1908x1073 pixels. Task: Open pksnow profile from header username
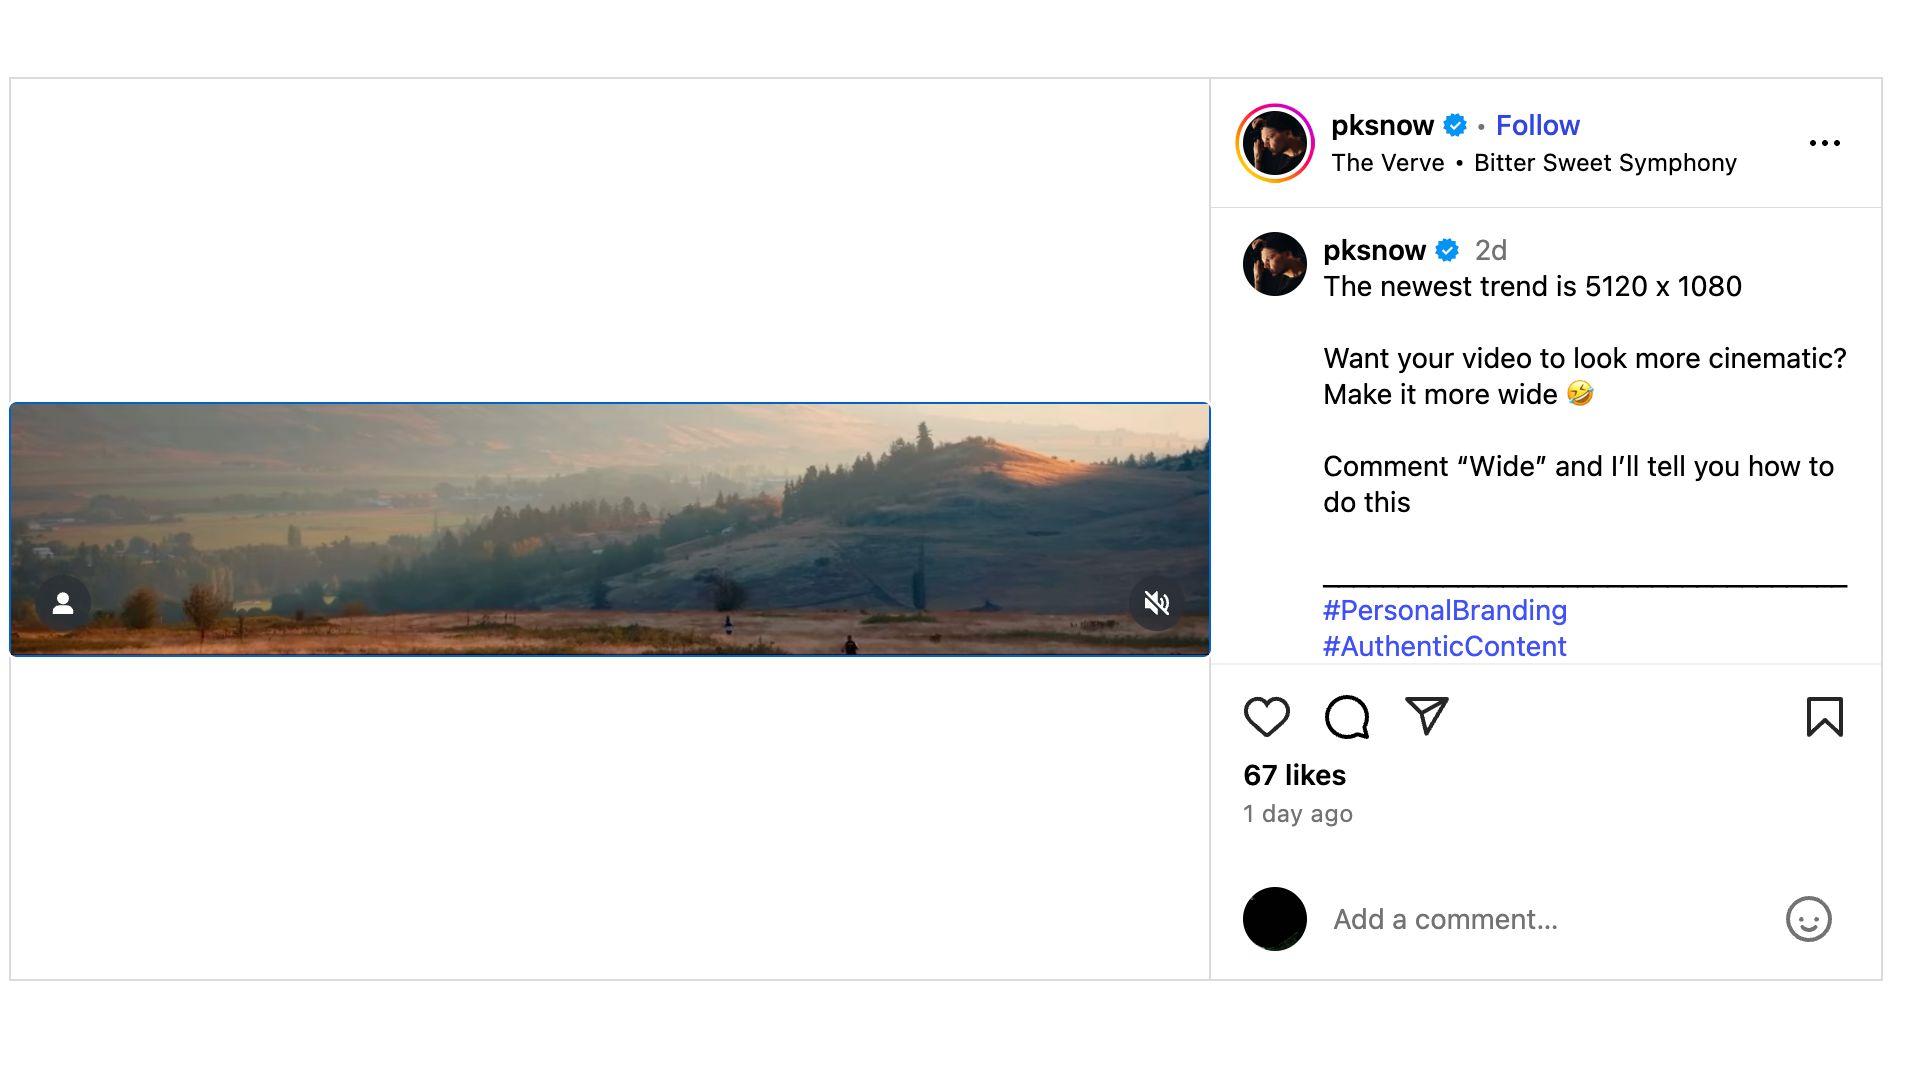(1382, 125)
